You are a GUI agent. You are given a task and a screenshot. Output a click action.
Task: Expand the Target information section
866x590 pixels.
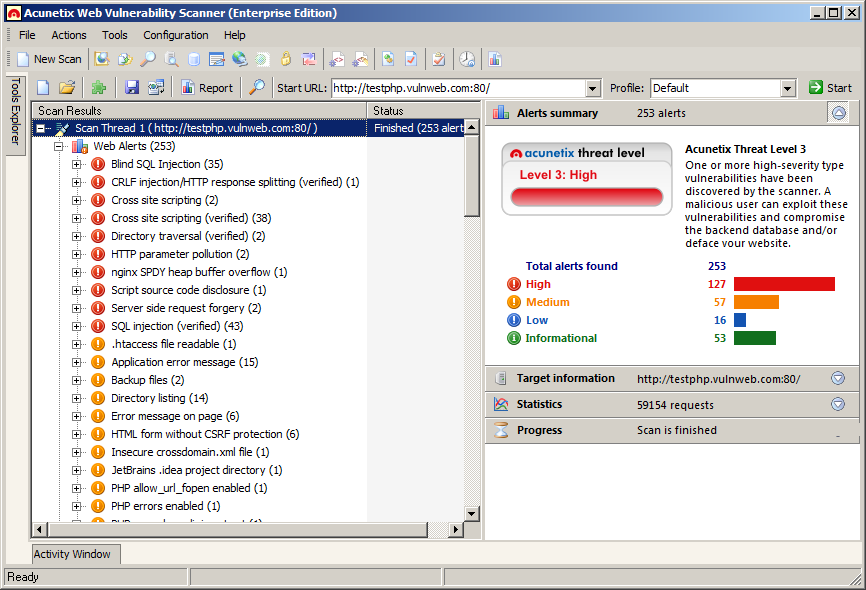coord(838,378)
